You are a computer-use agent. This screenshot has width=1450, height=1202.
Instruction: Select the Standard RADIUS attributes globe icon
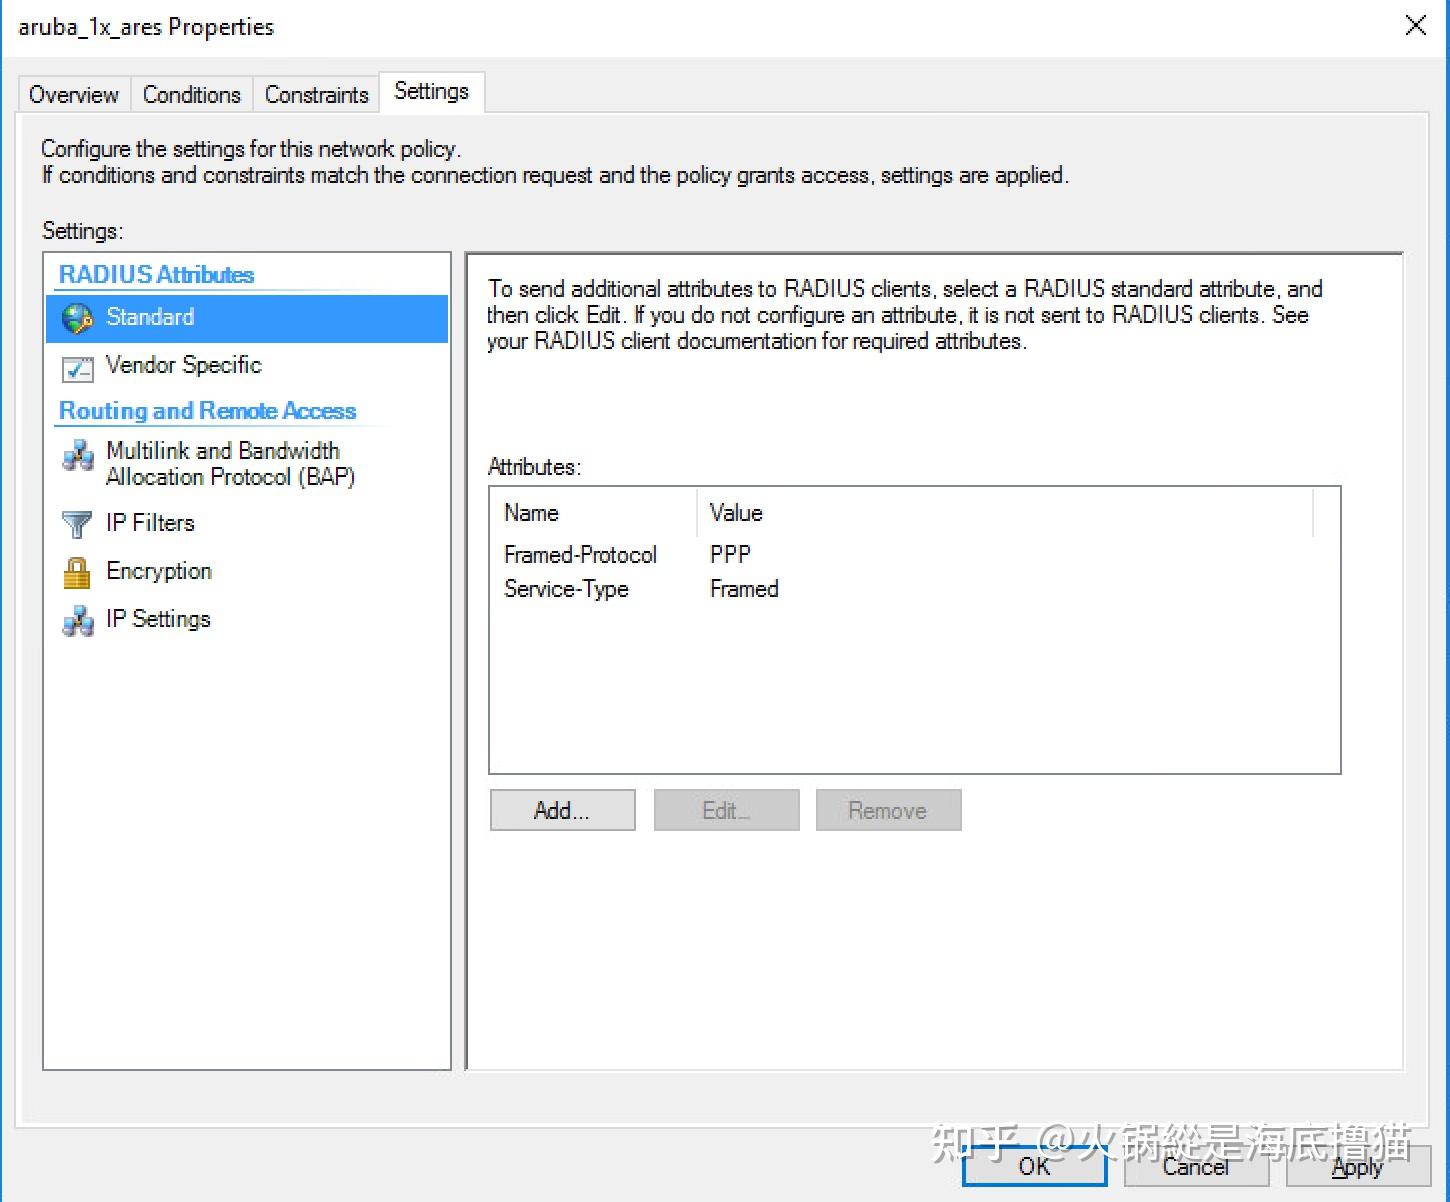tap(77, 317)
